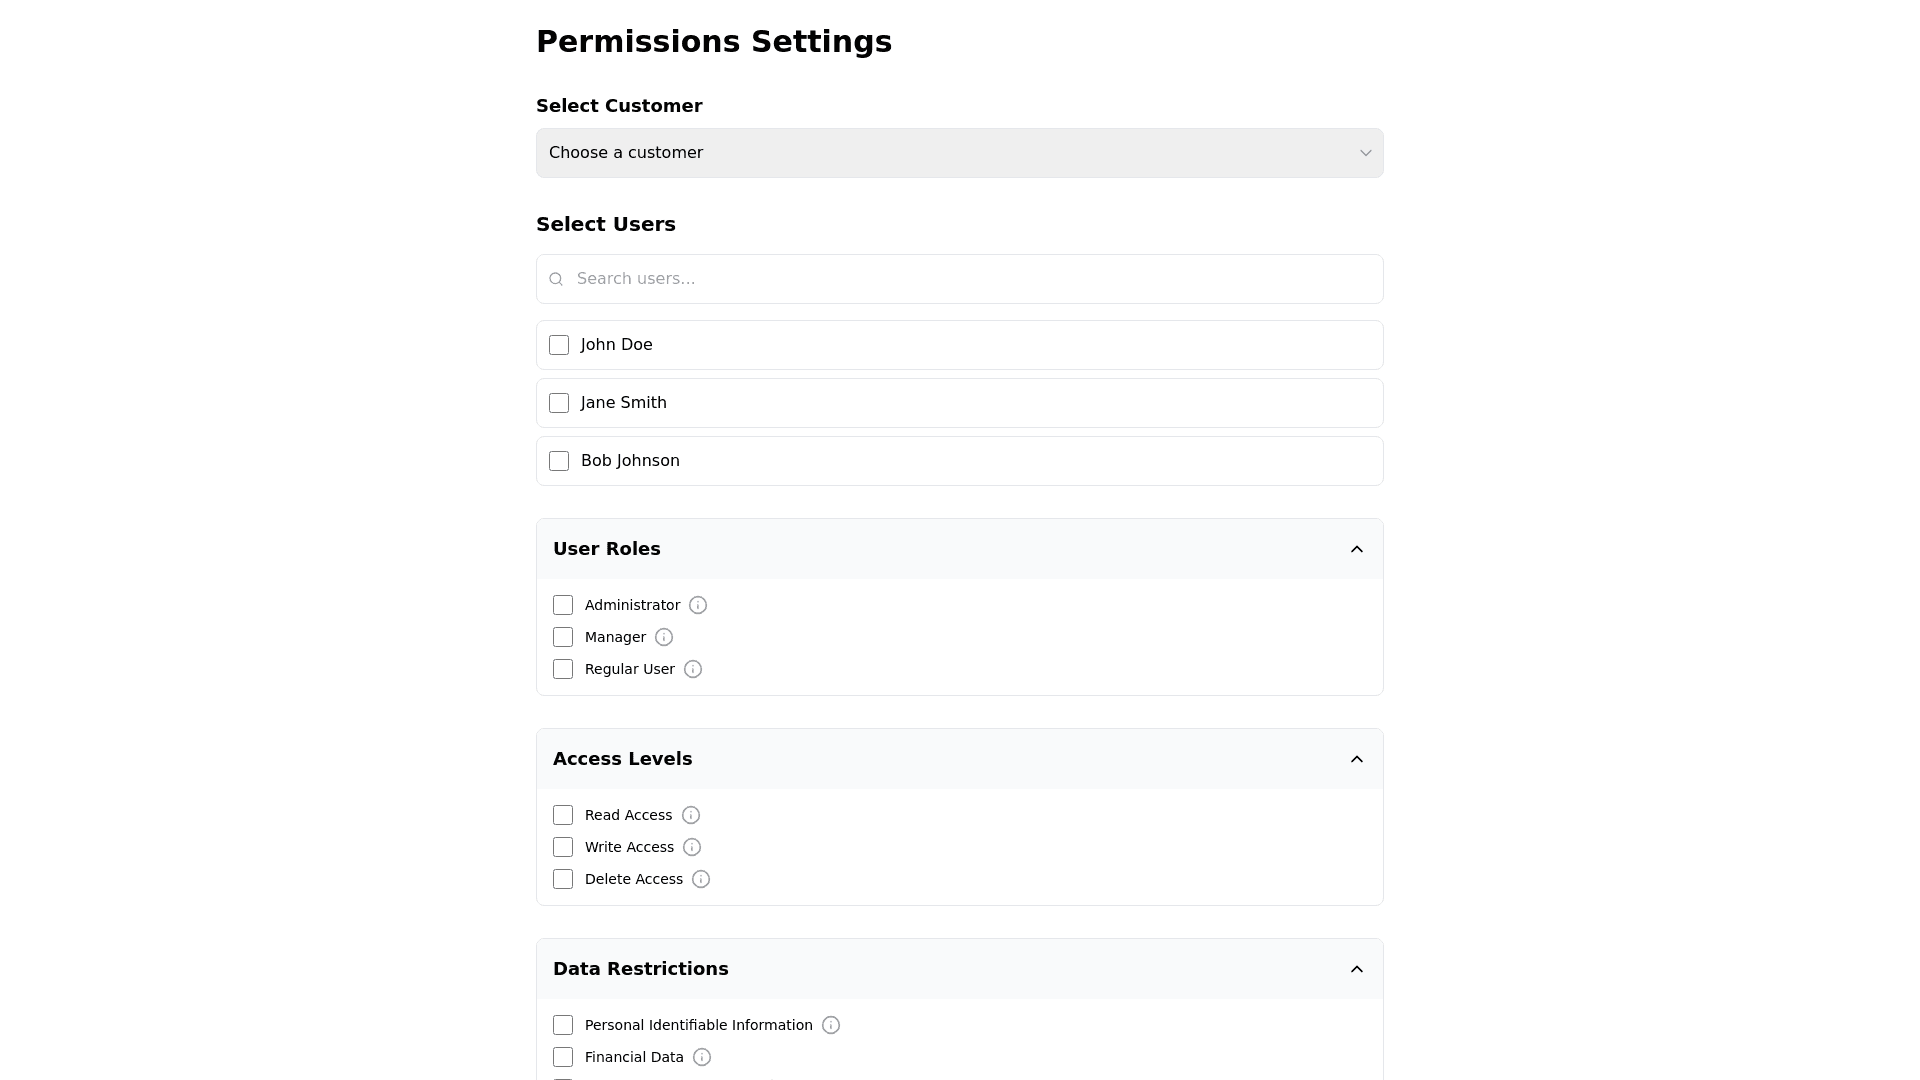This screenshot has height=1080, width=1920.
Task: Click the info icon next to Regular User
Action: coord(693,669)
